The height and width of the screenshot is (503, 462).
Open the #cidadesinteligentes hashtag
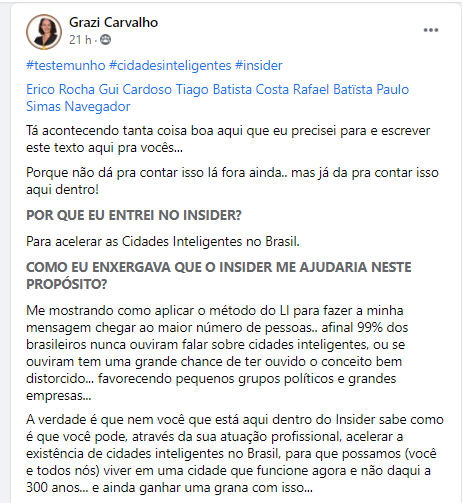pos(170,65)
